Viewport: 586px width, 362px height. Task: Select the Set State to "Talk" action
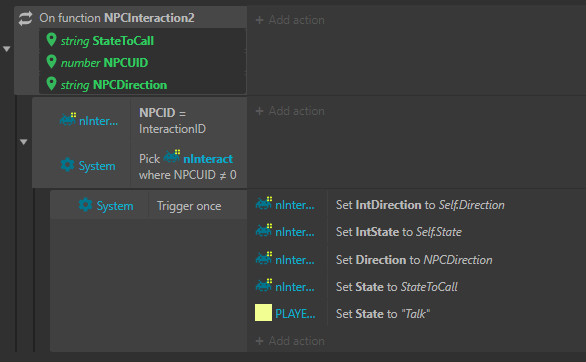[383, 313]
